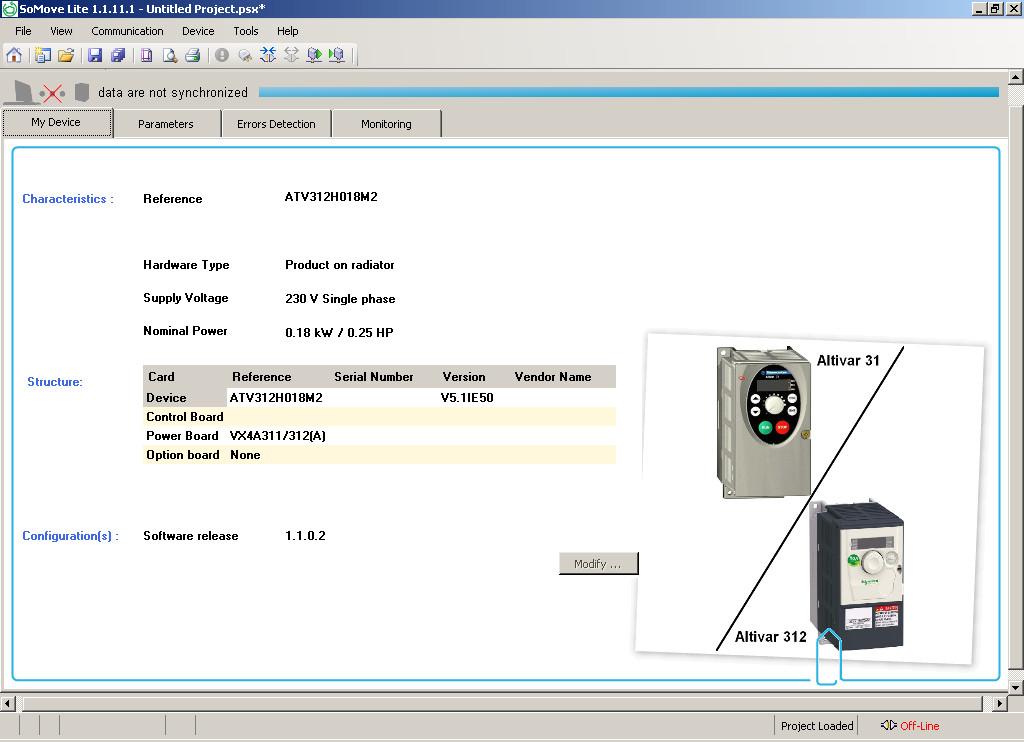Viewport: 1024px width, 742px height.
Task: Click the Altivar 31 drive image
Action: pos(764,421)
